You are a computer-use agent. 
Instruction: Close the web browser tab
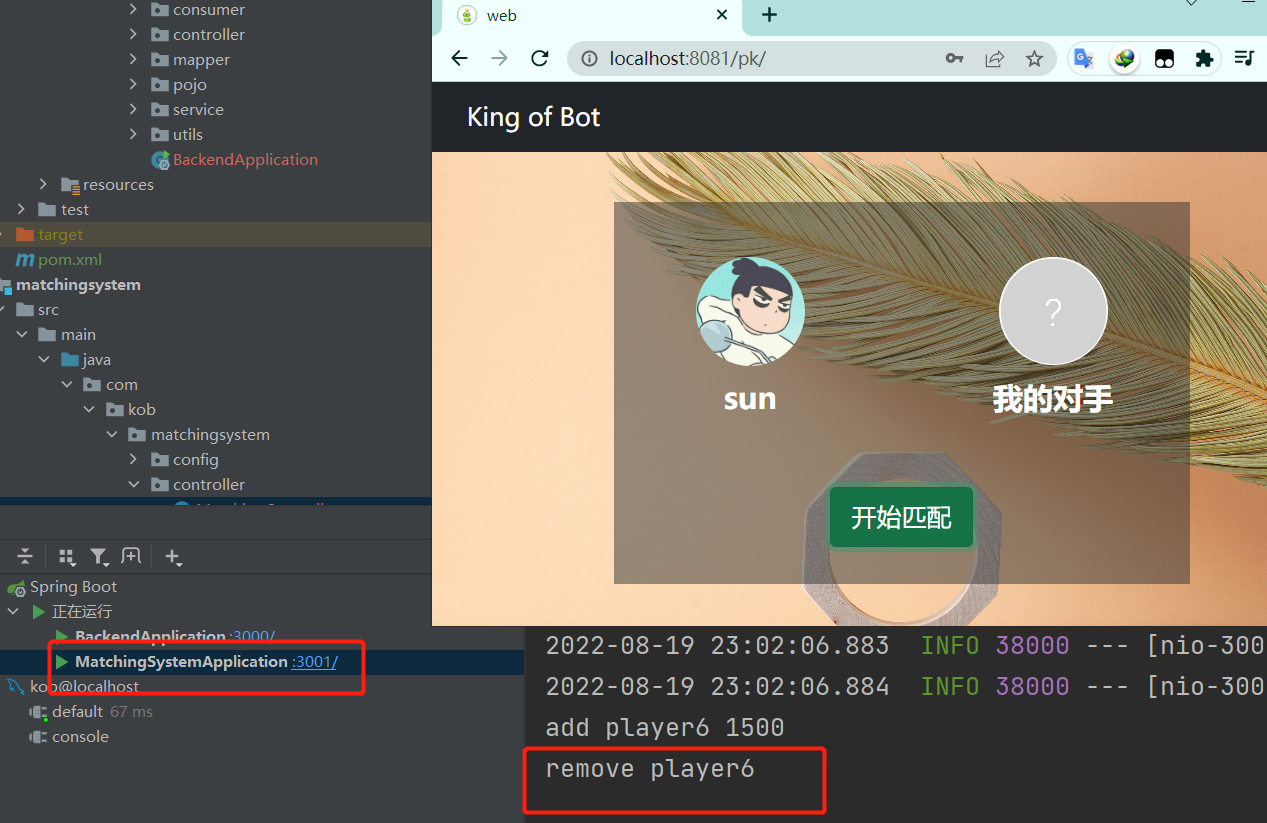click(x=722, y=15)
